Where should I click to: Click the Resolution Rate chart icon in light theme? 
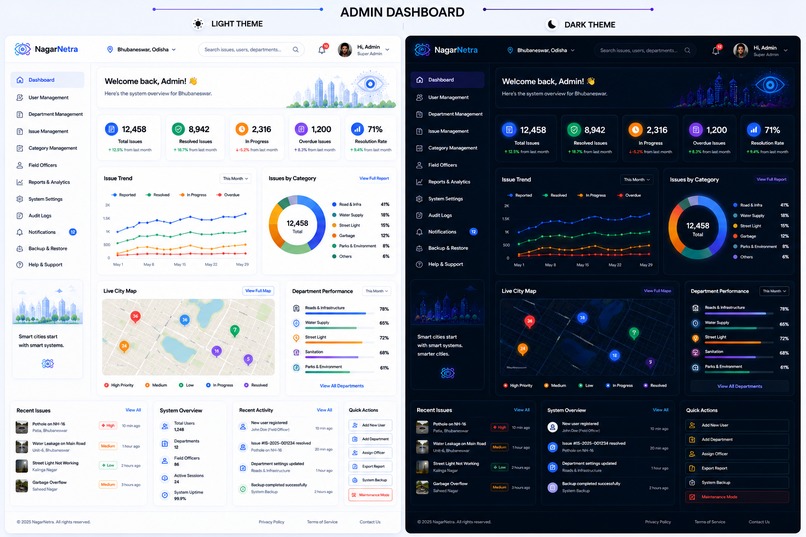[357, 129]
